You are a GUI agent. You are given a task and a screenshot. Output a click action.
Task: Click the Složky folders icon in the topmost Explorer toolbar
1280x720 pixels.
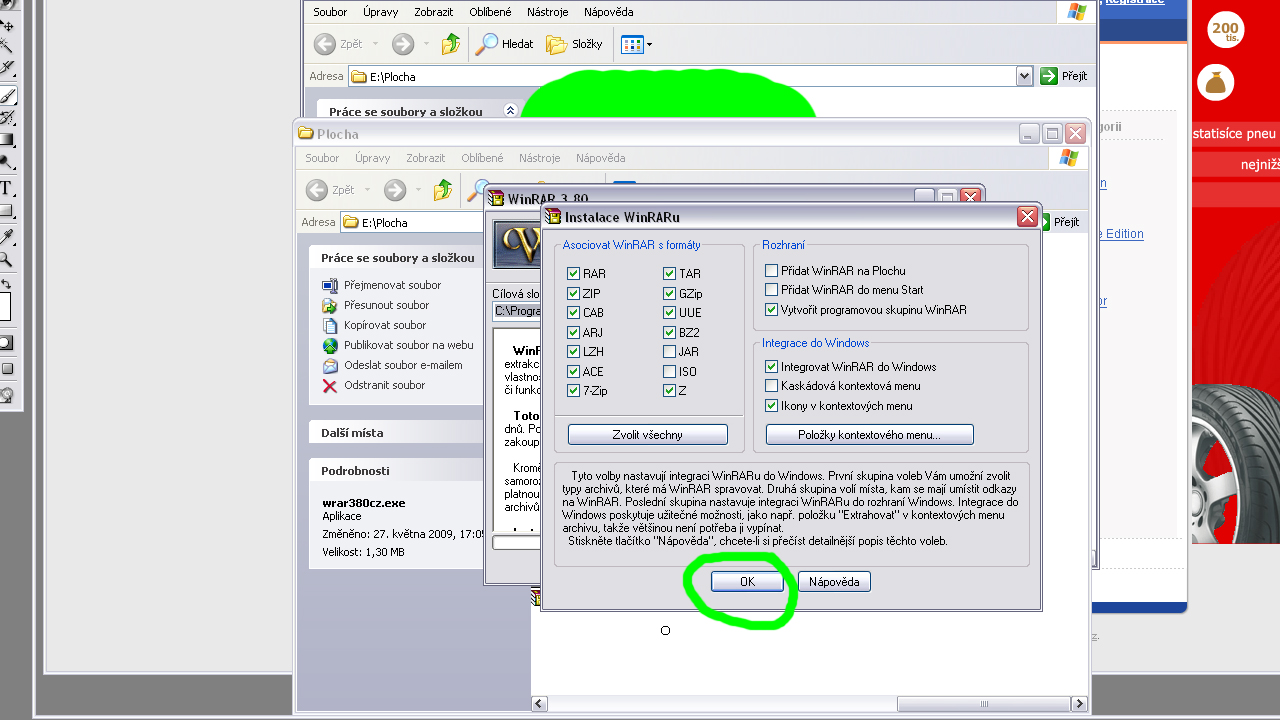[556, 44]
